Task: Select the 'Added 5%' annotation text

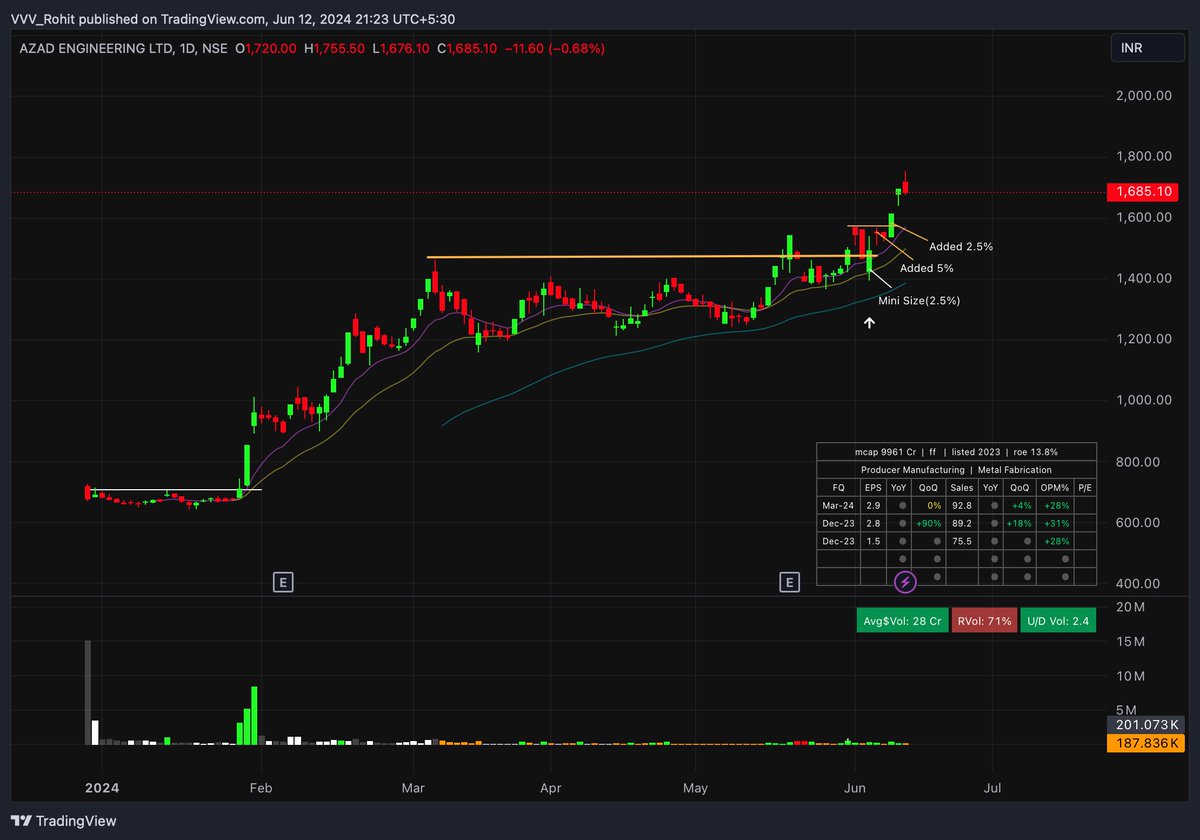Action: click(x=927, y=268)
